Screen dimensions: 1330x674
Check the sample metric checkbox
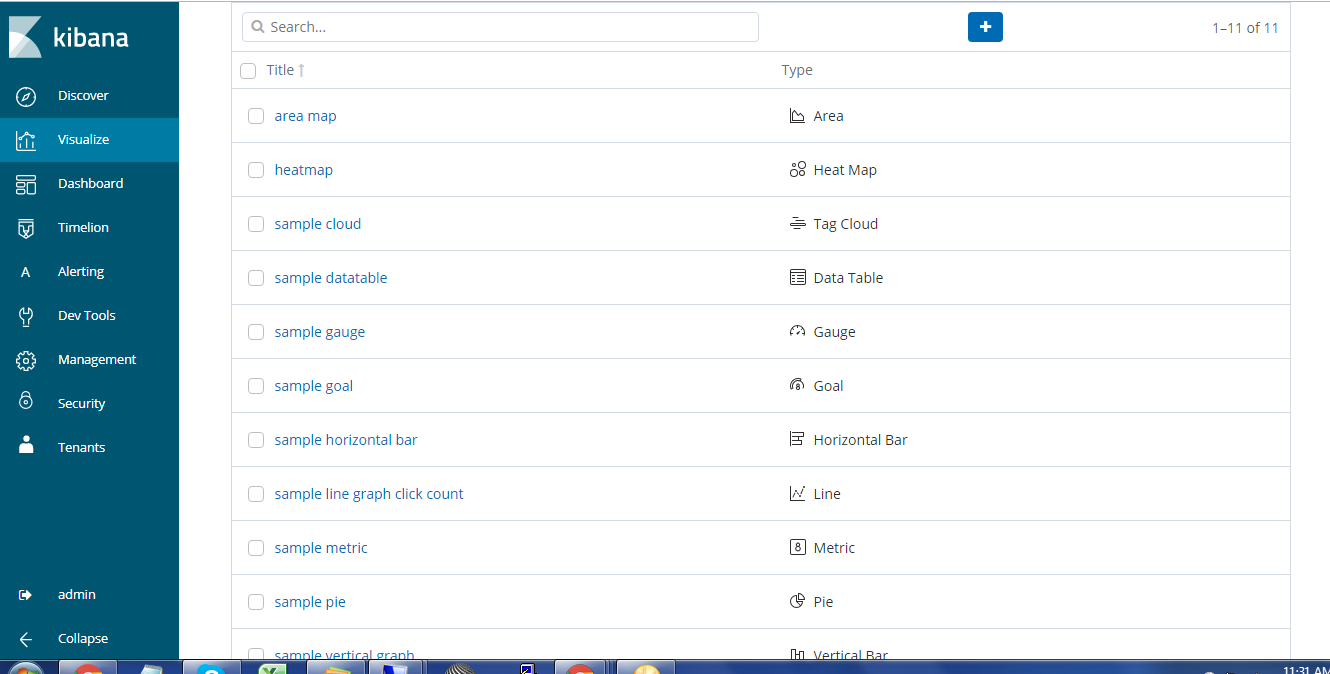pos(256,548)
